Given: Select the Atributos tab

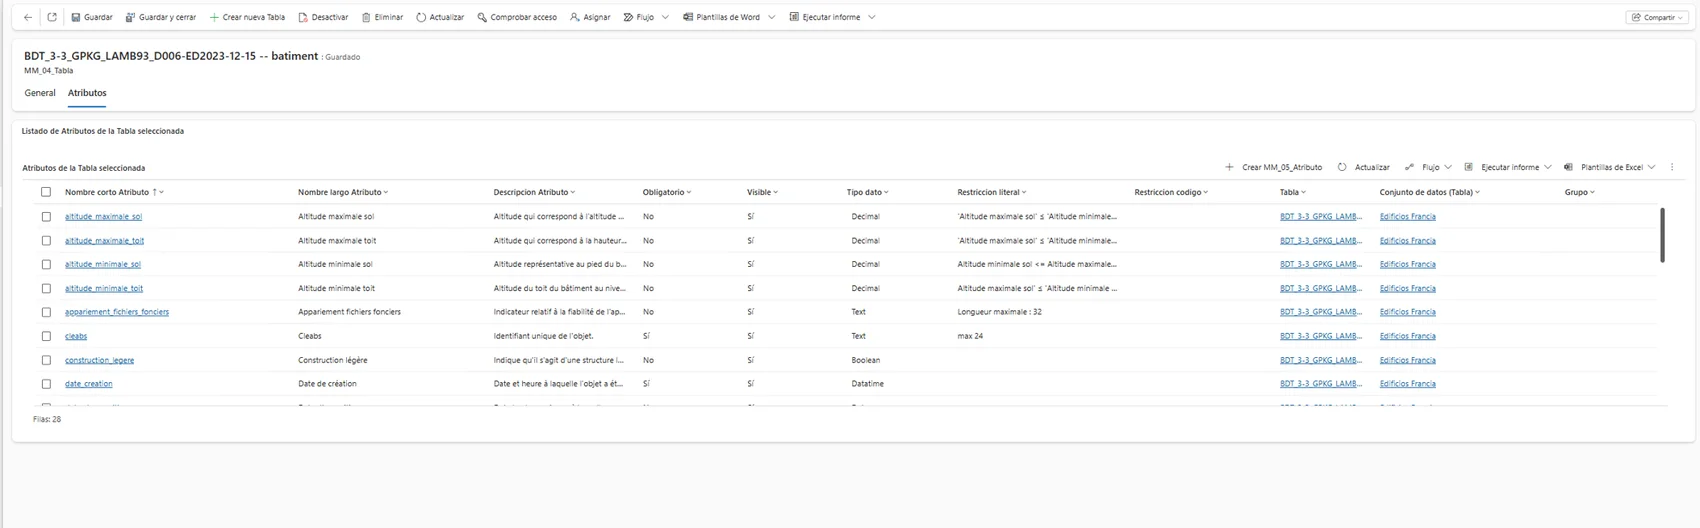Looking at the screenshot, I should click(x=87, y=93).
